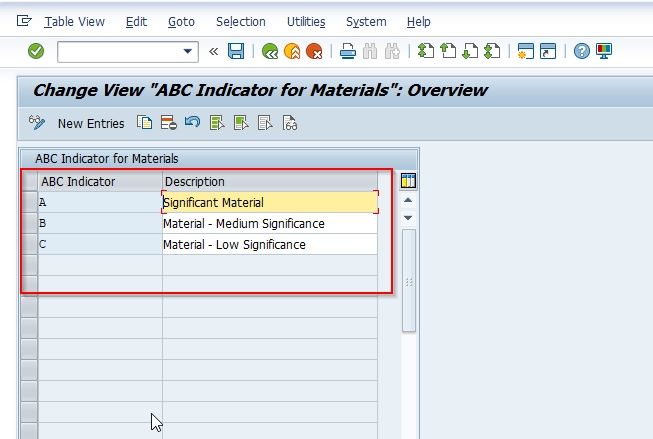The width and height of the screenshot is (653, 439).
Task: Click the table vertical scrollbar thumb
Action: [x=409, y=280]
